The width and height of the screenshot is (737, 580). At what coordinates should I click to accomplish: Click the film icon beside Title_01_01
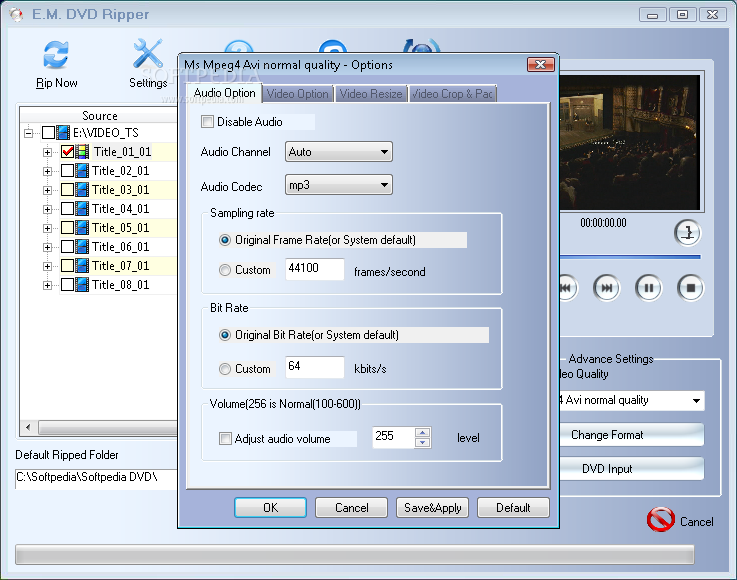pos(82,152)
